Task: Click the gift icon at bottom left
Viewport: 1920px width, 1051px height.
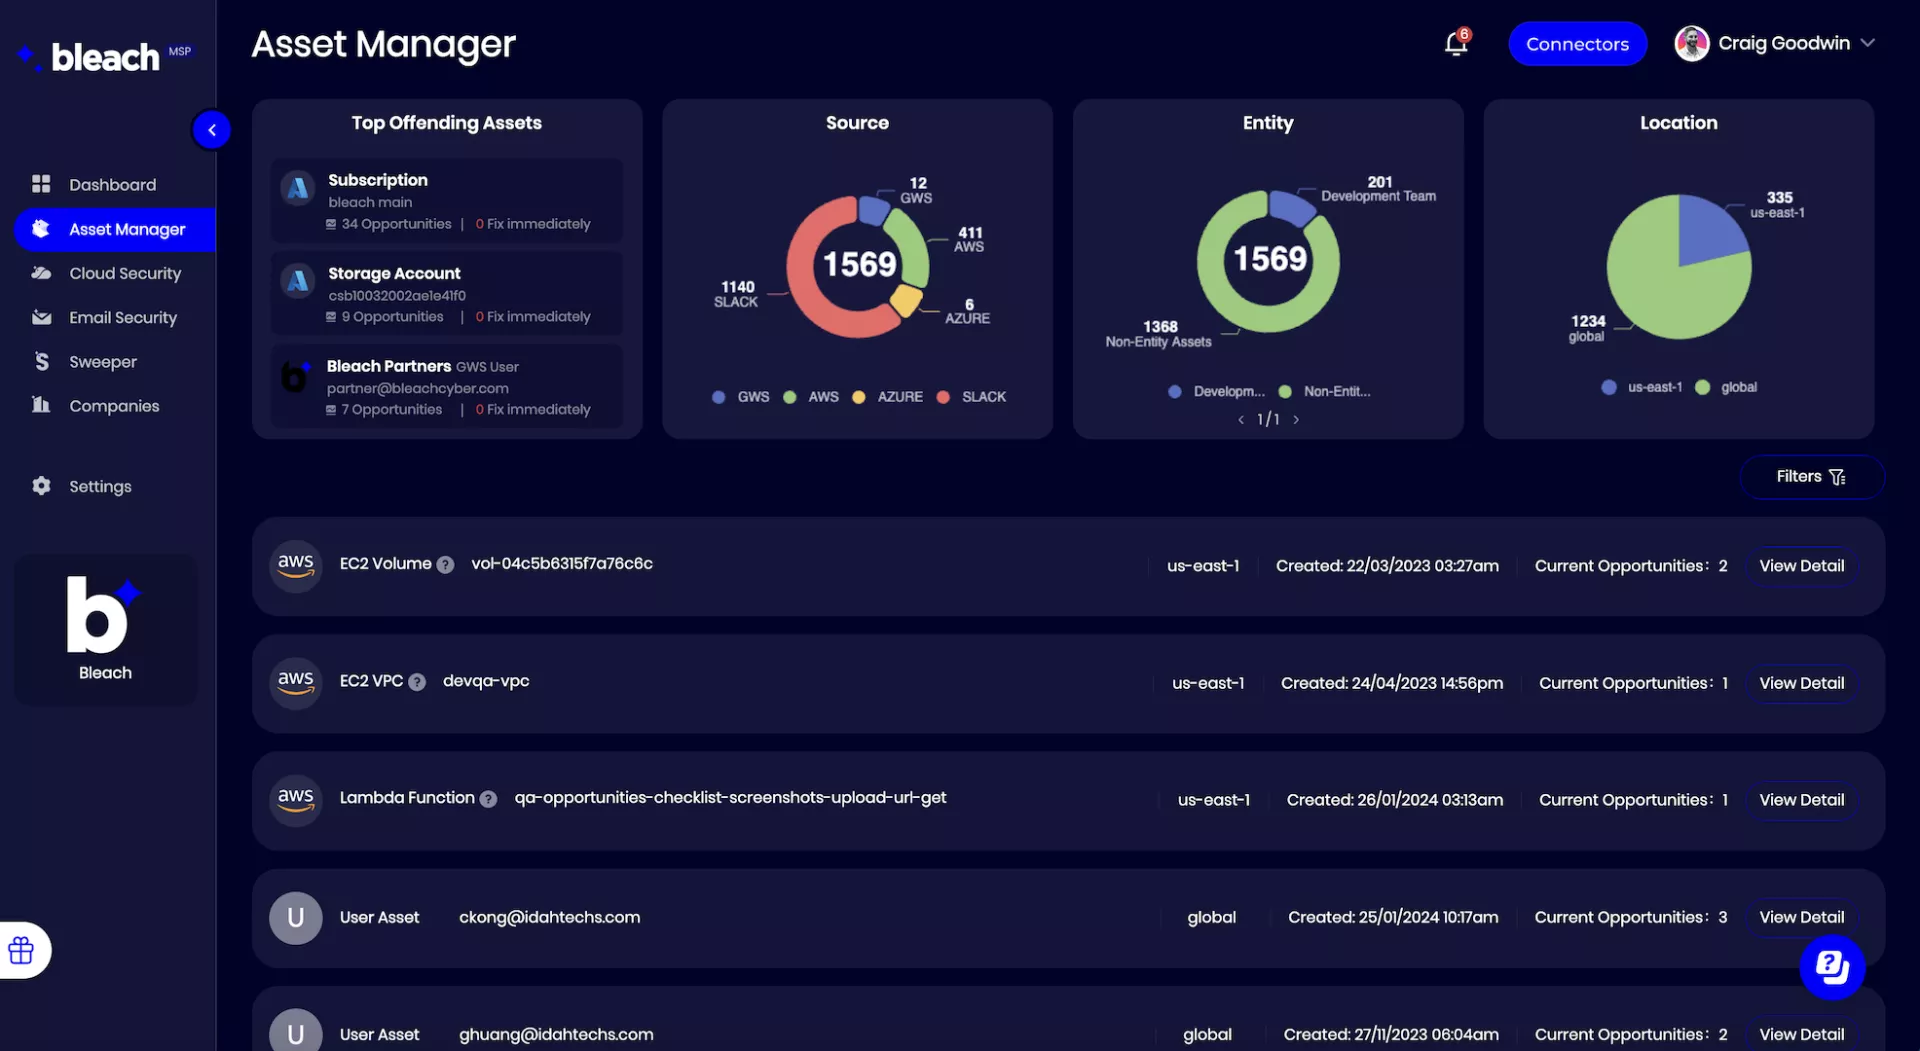Action: coord(21,950)
